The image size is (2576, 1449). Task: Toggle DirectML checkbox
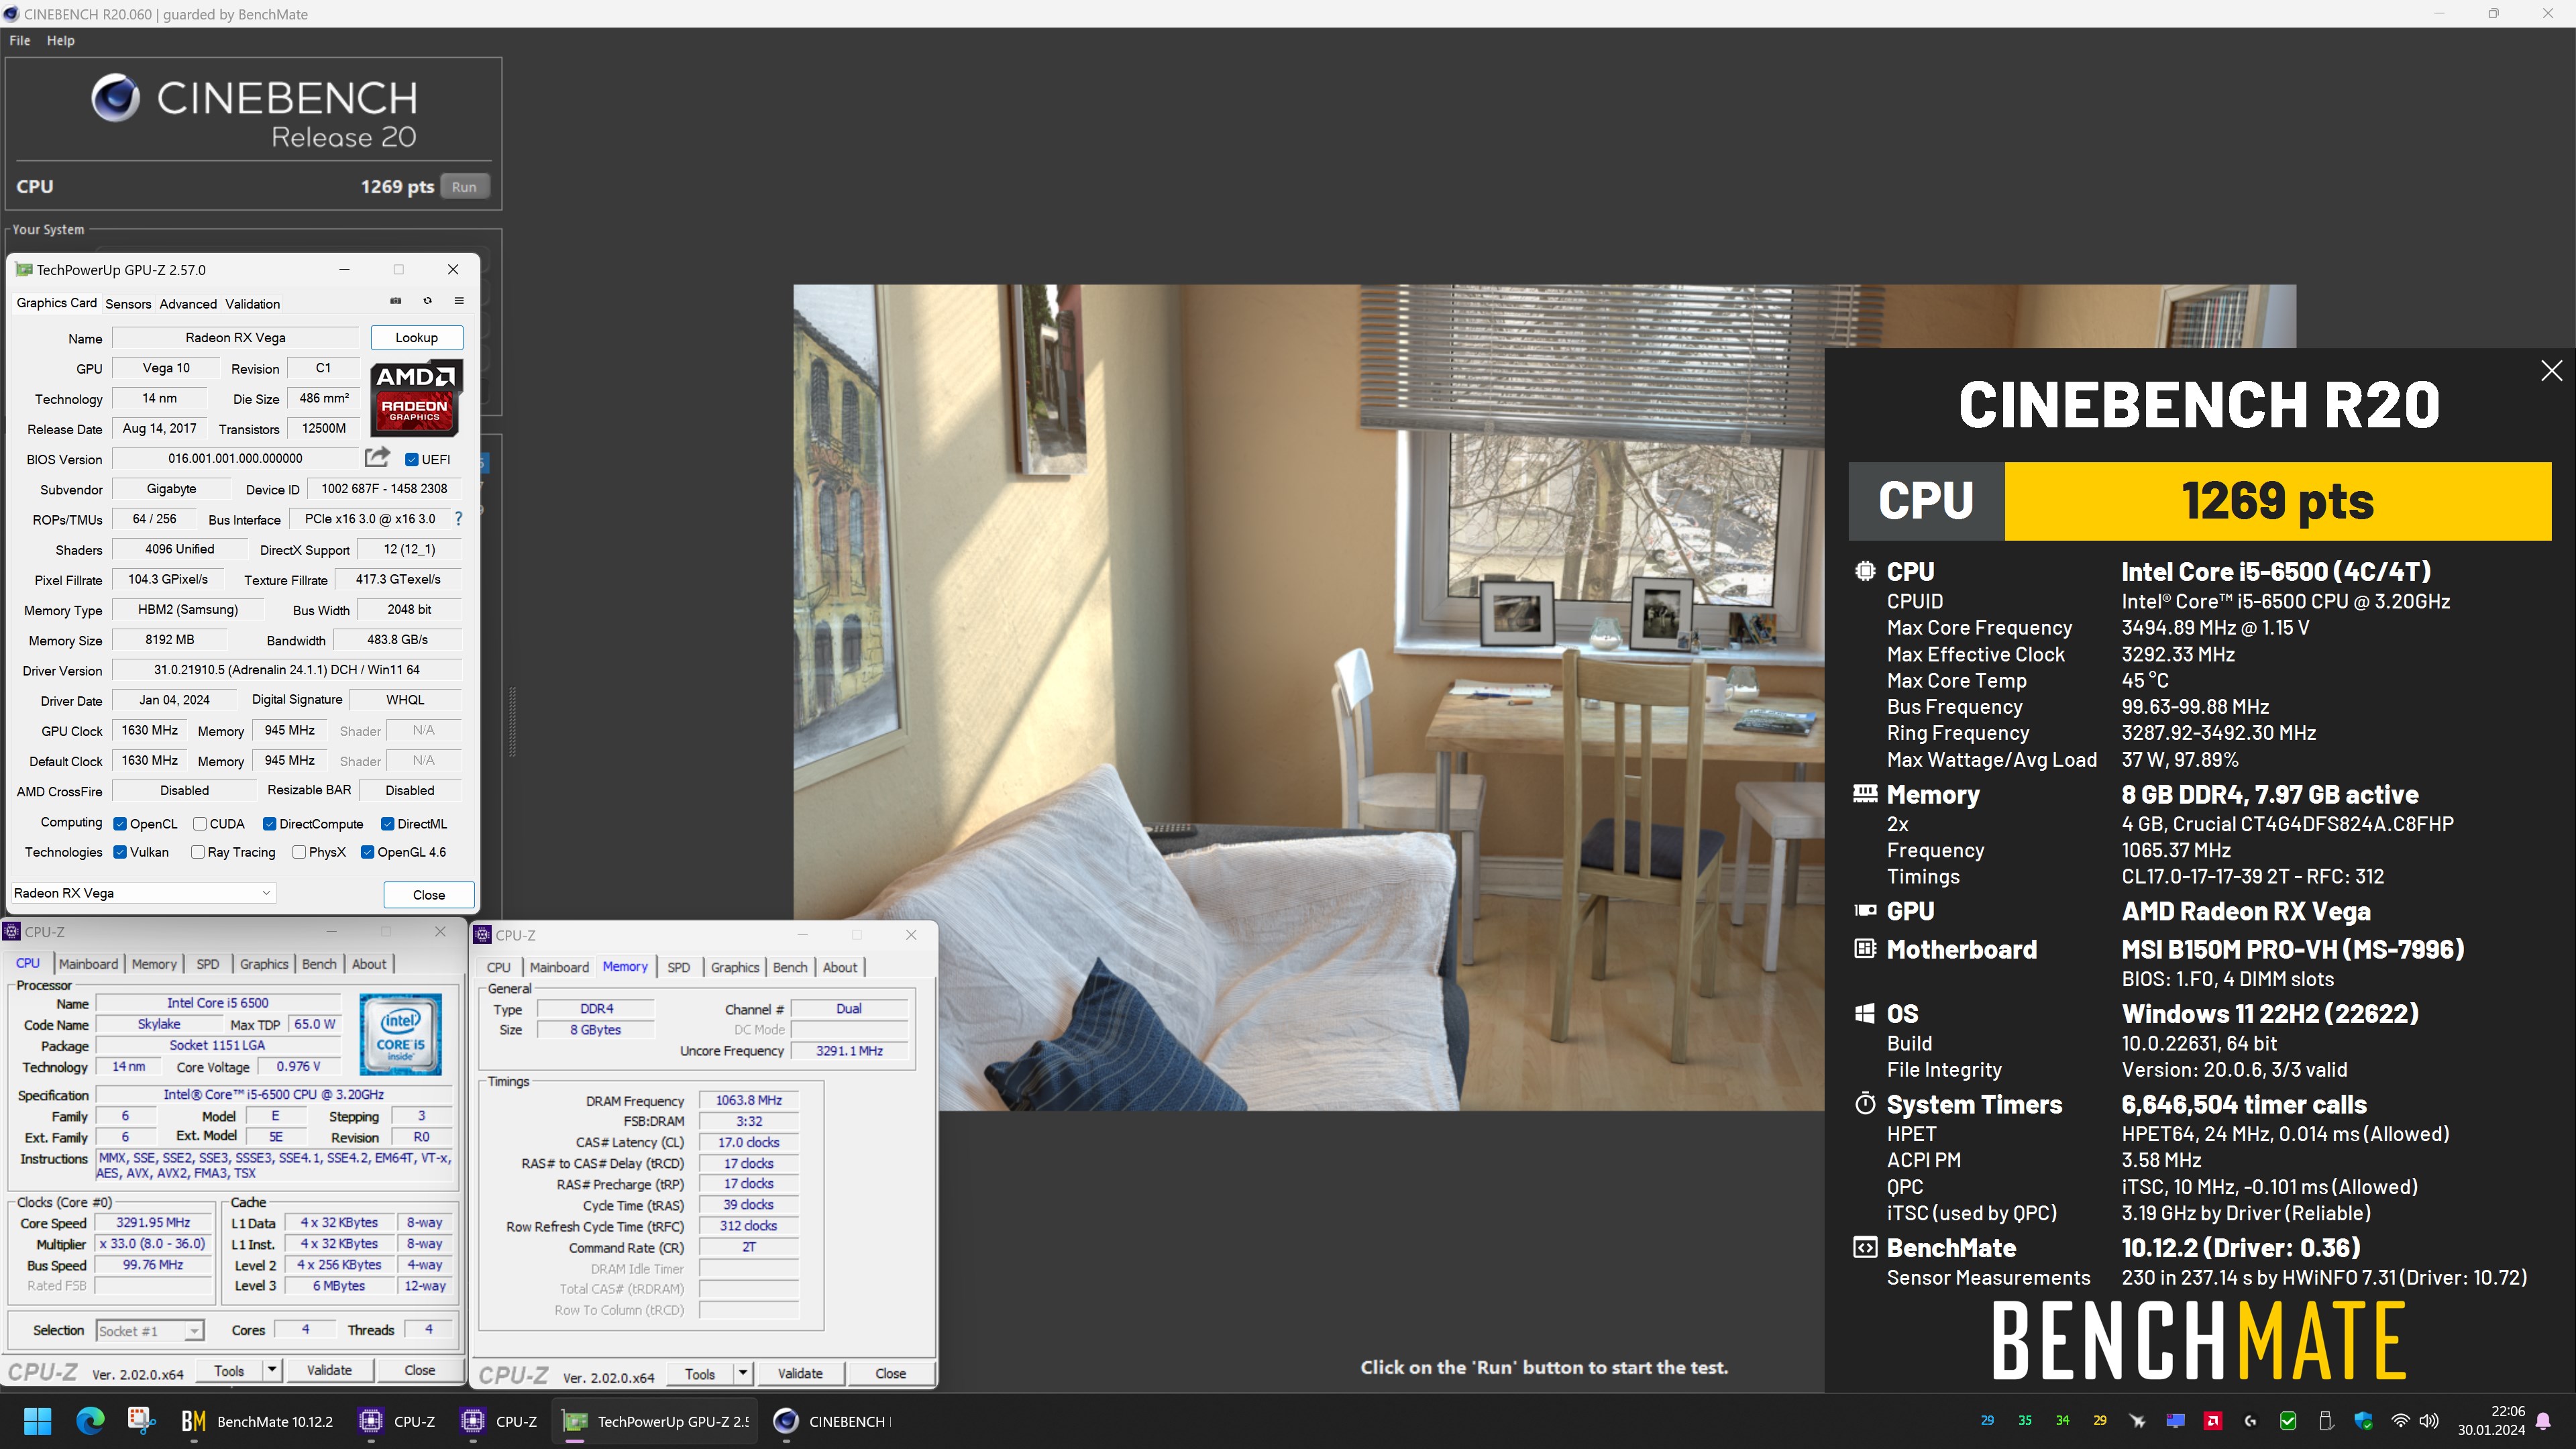[387, 824]
